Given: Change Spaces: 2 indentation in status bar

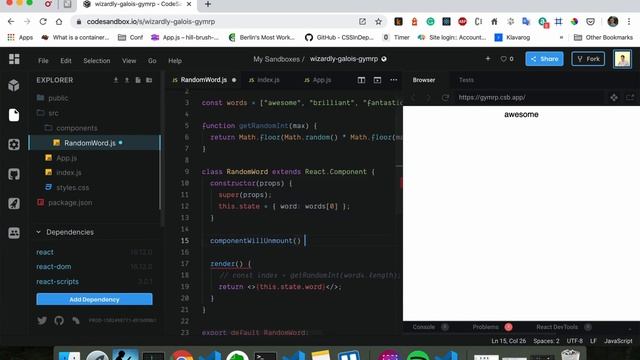Looking at the screenshot, I should point(546,341).
